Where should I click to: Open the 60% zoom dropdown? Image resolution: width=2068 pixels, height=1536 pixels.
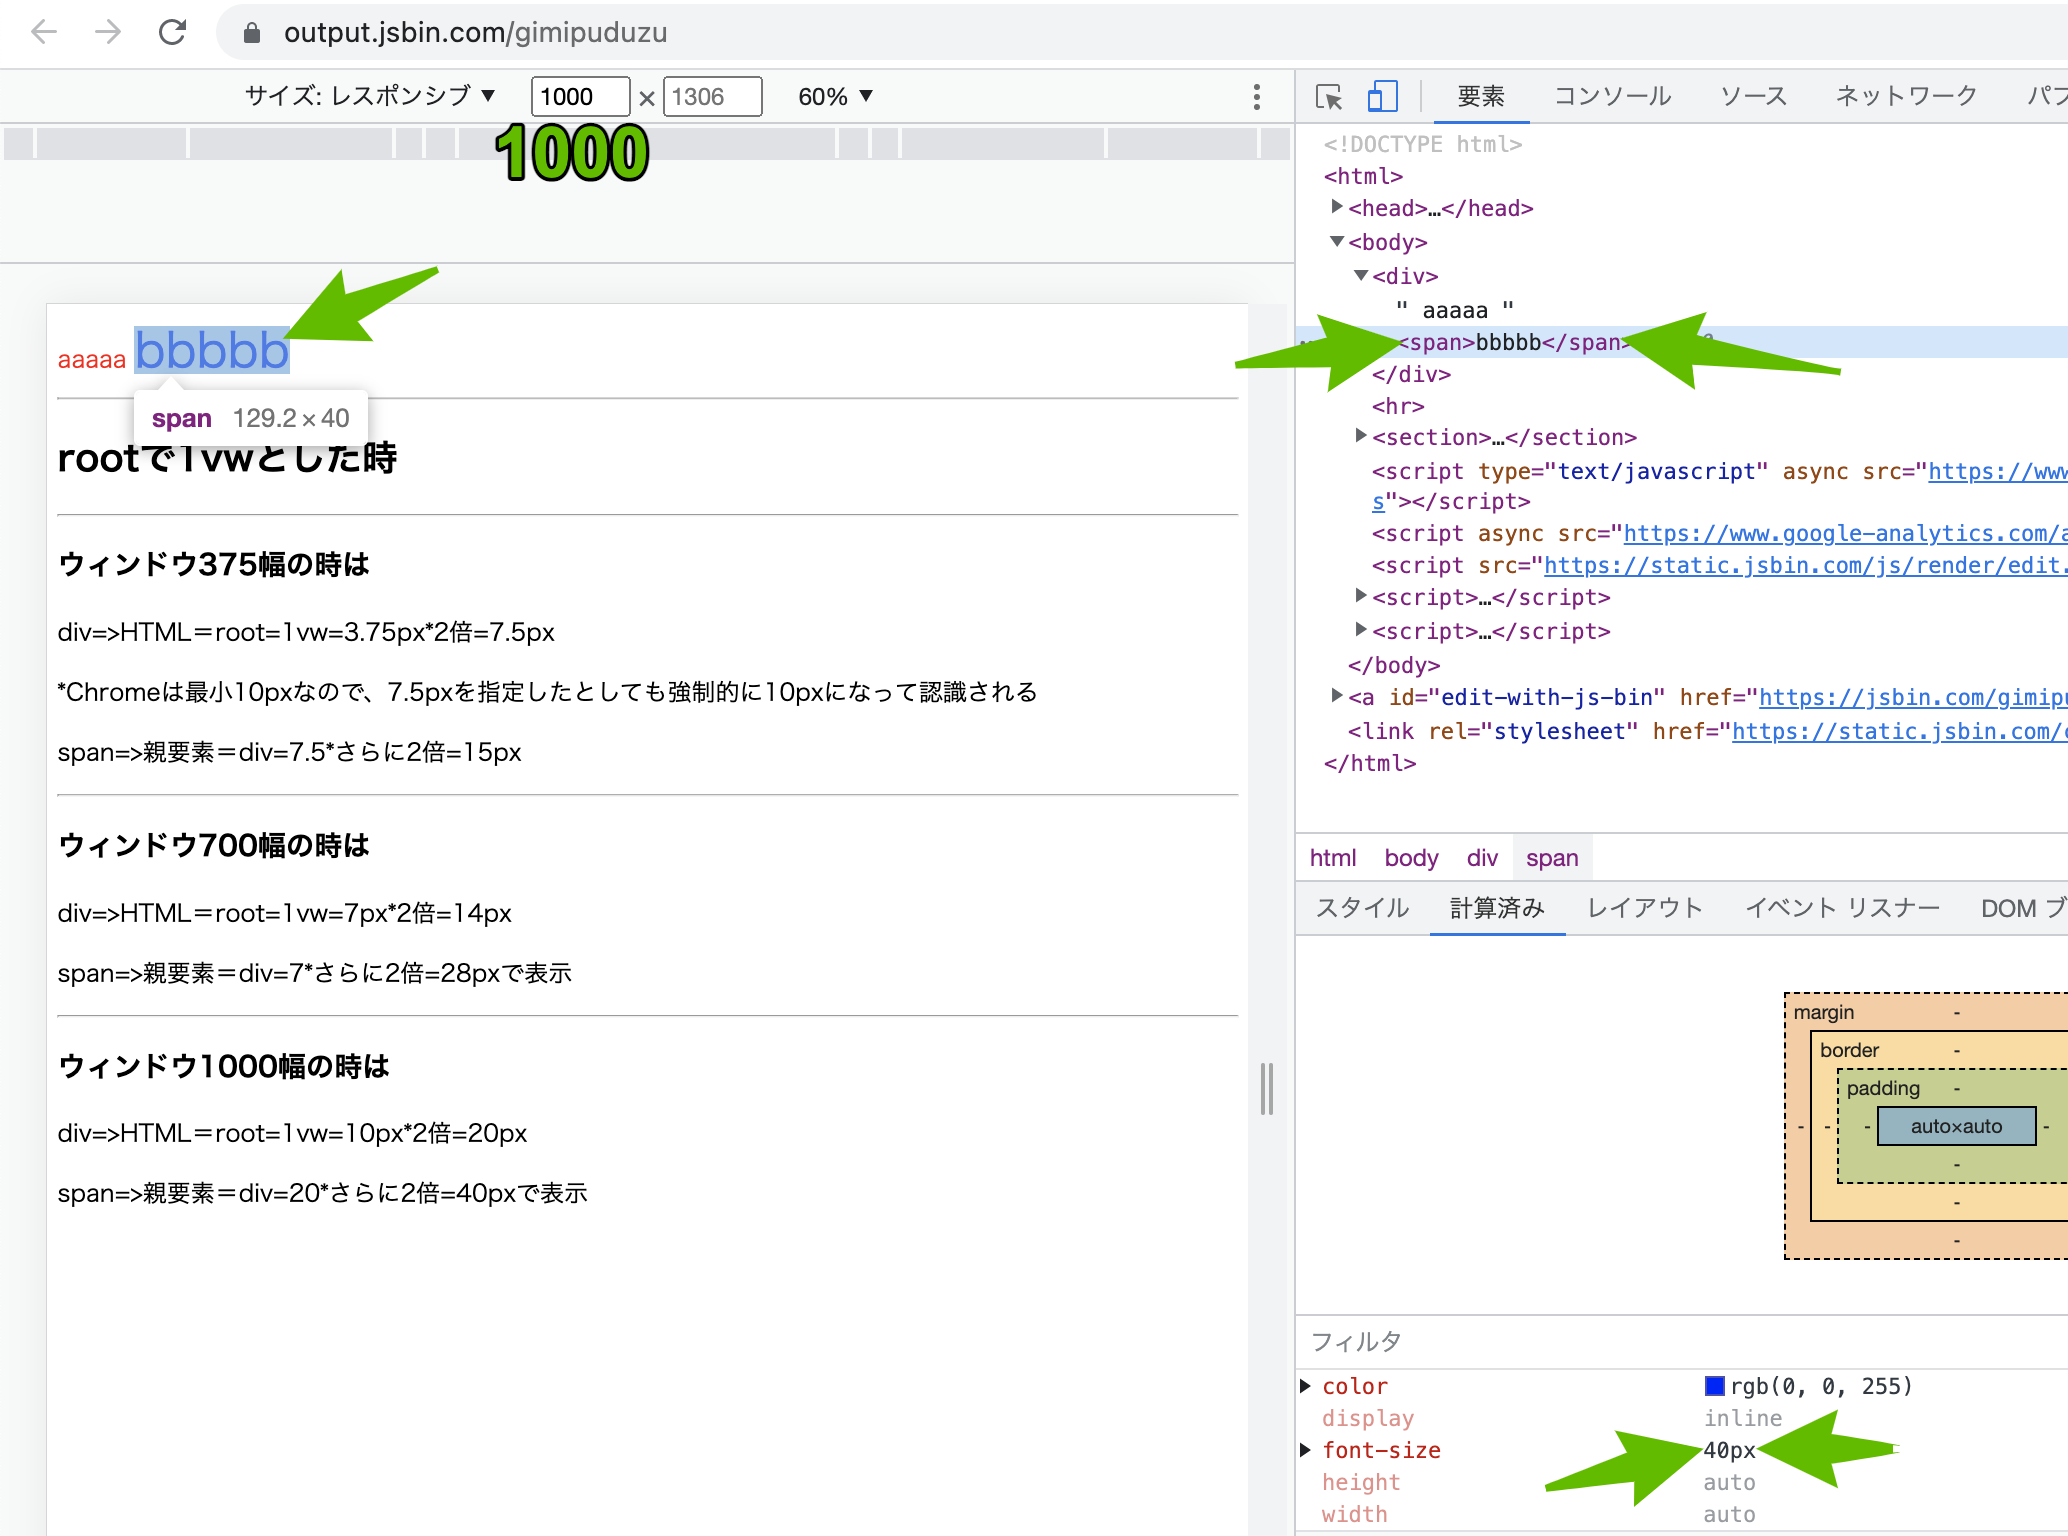836,97
